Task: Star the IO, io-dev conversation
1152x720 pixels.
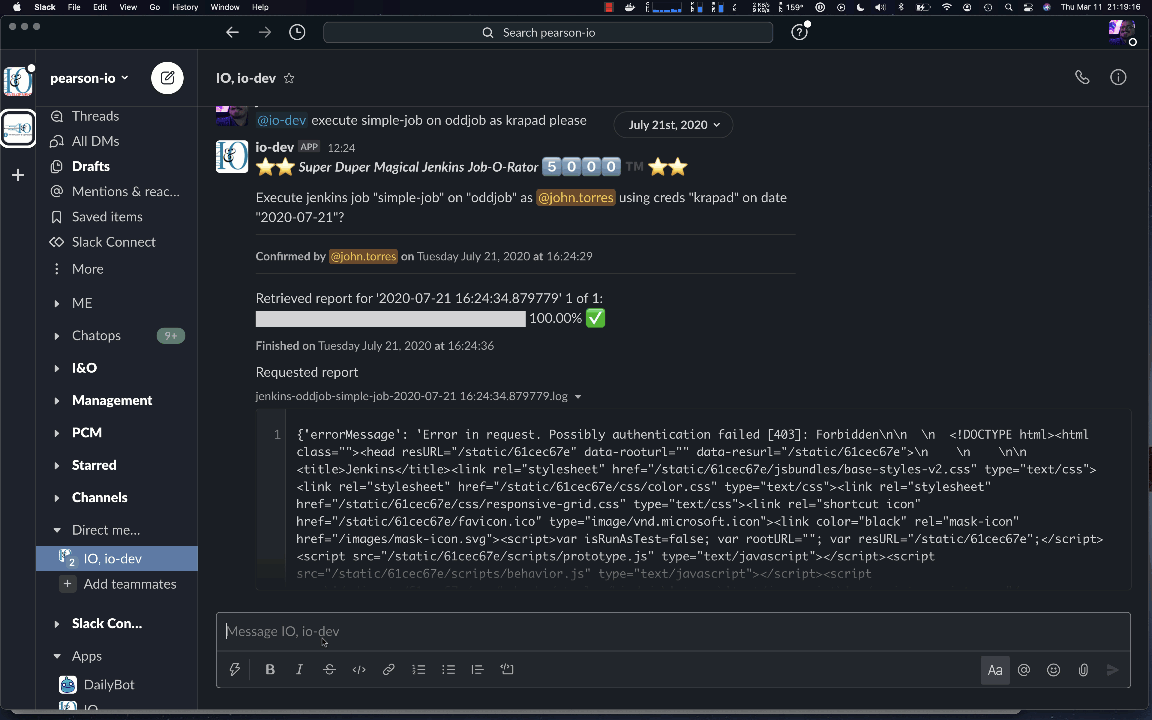Action: coord(289,78)
